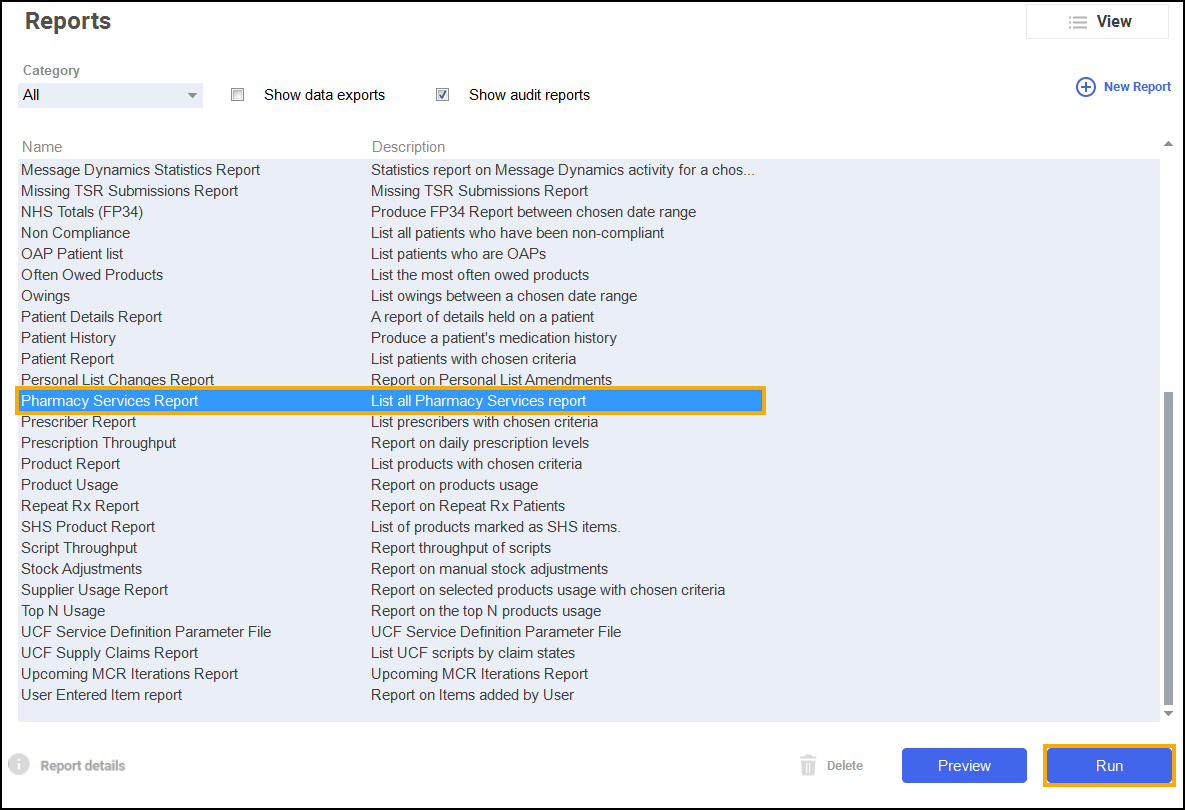Uncheck the Show audit reports checkbox
1185x810 pixels.
(x=442, y=95)
